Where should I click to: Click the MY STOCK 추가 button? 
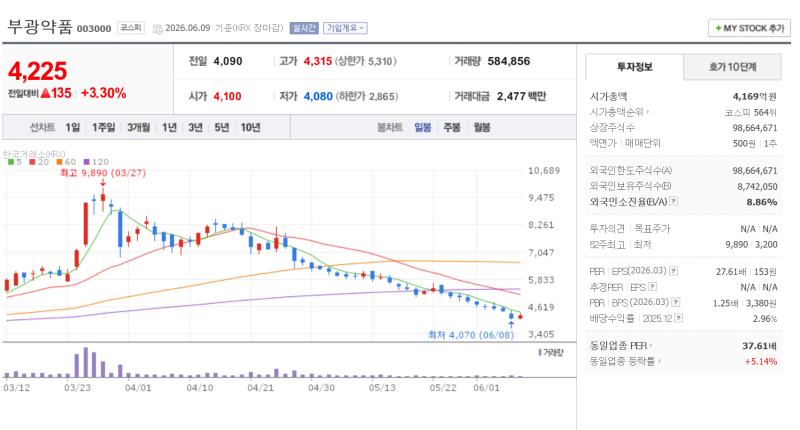(749, 28)
